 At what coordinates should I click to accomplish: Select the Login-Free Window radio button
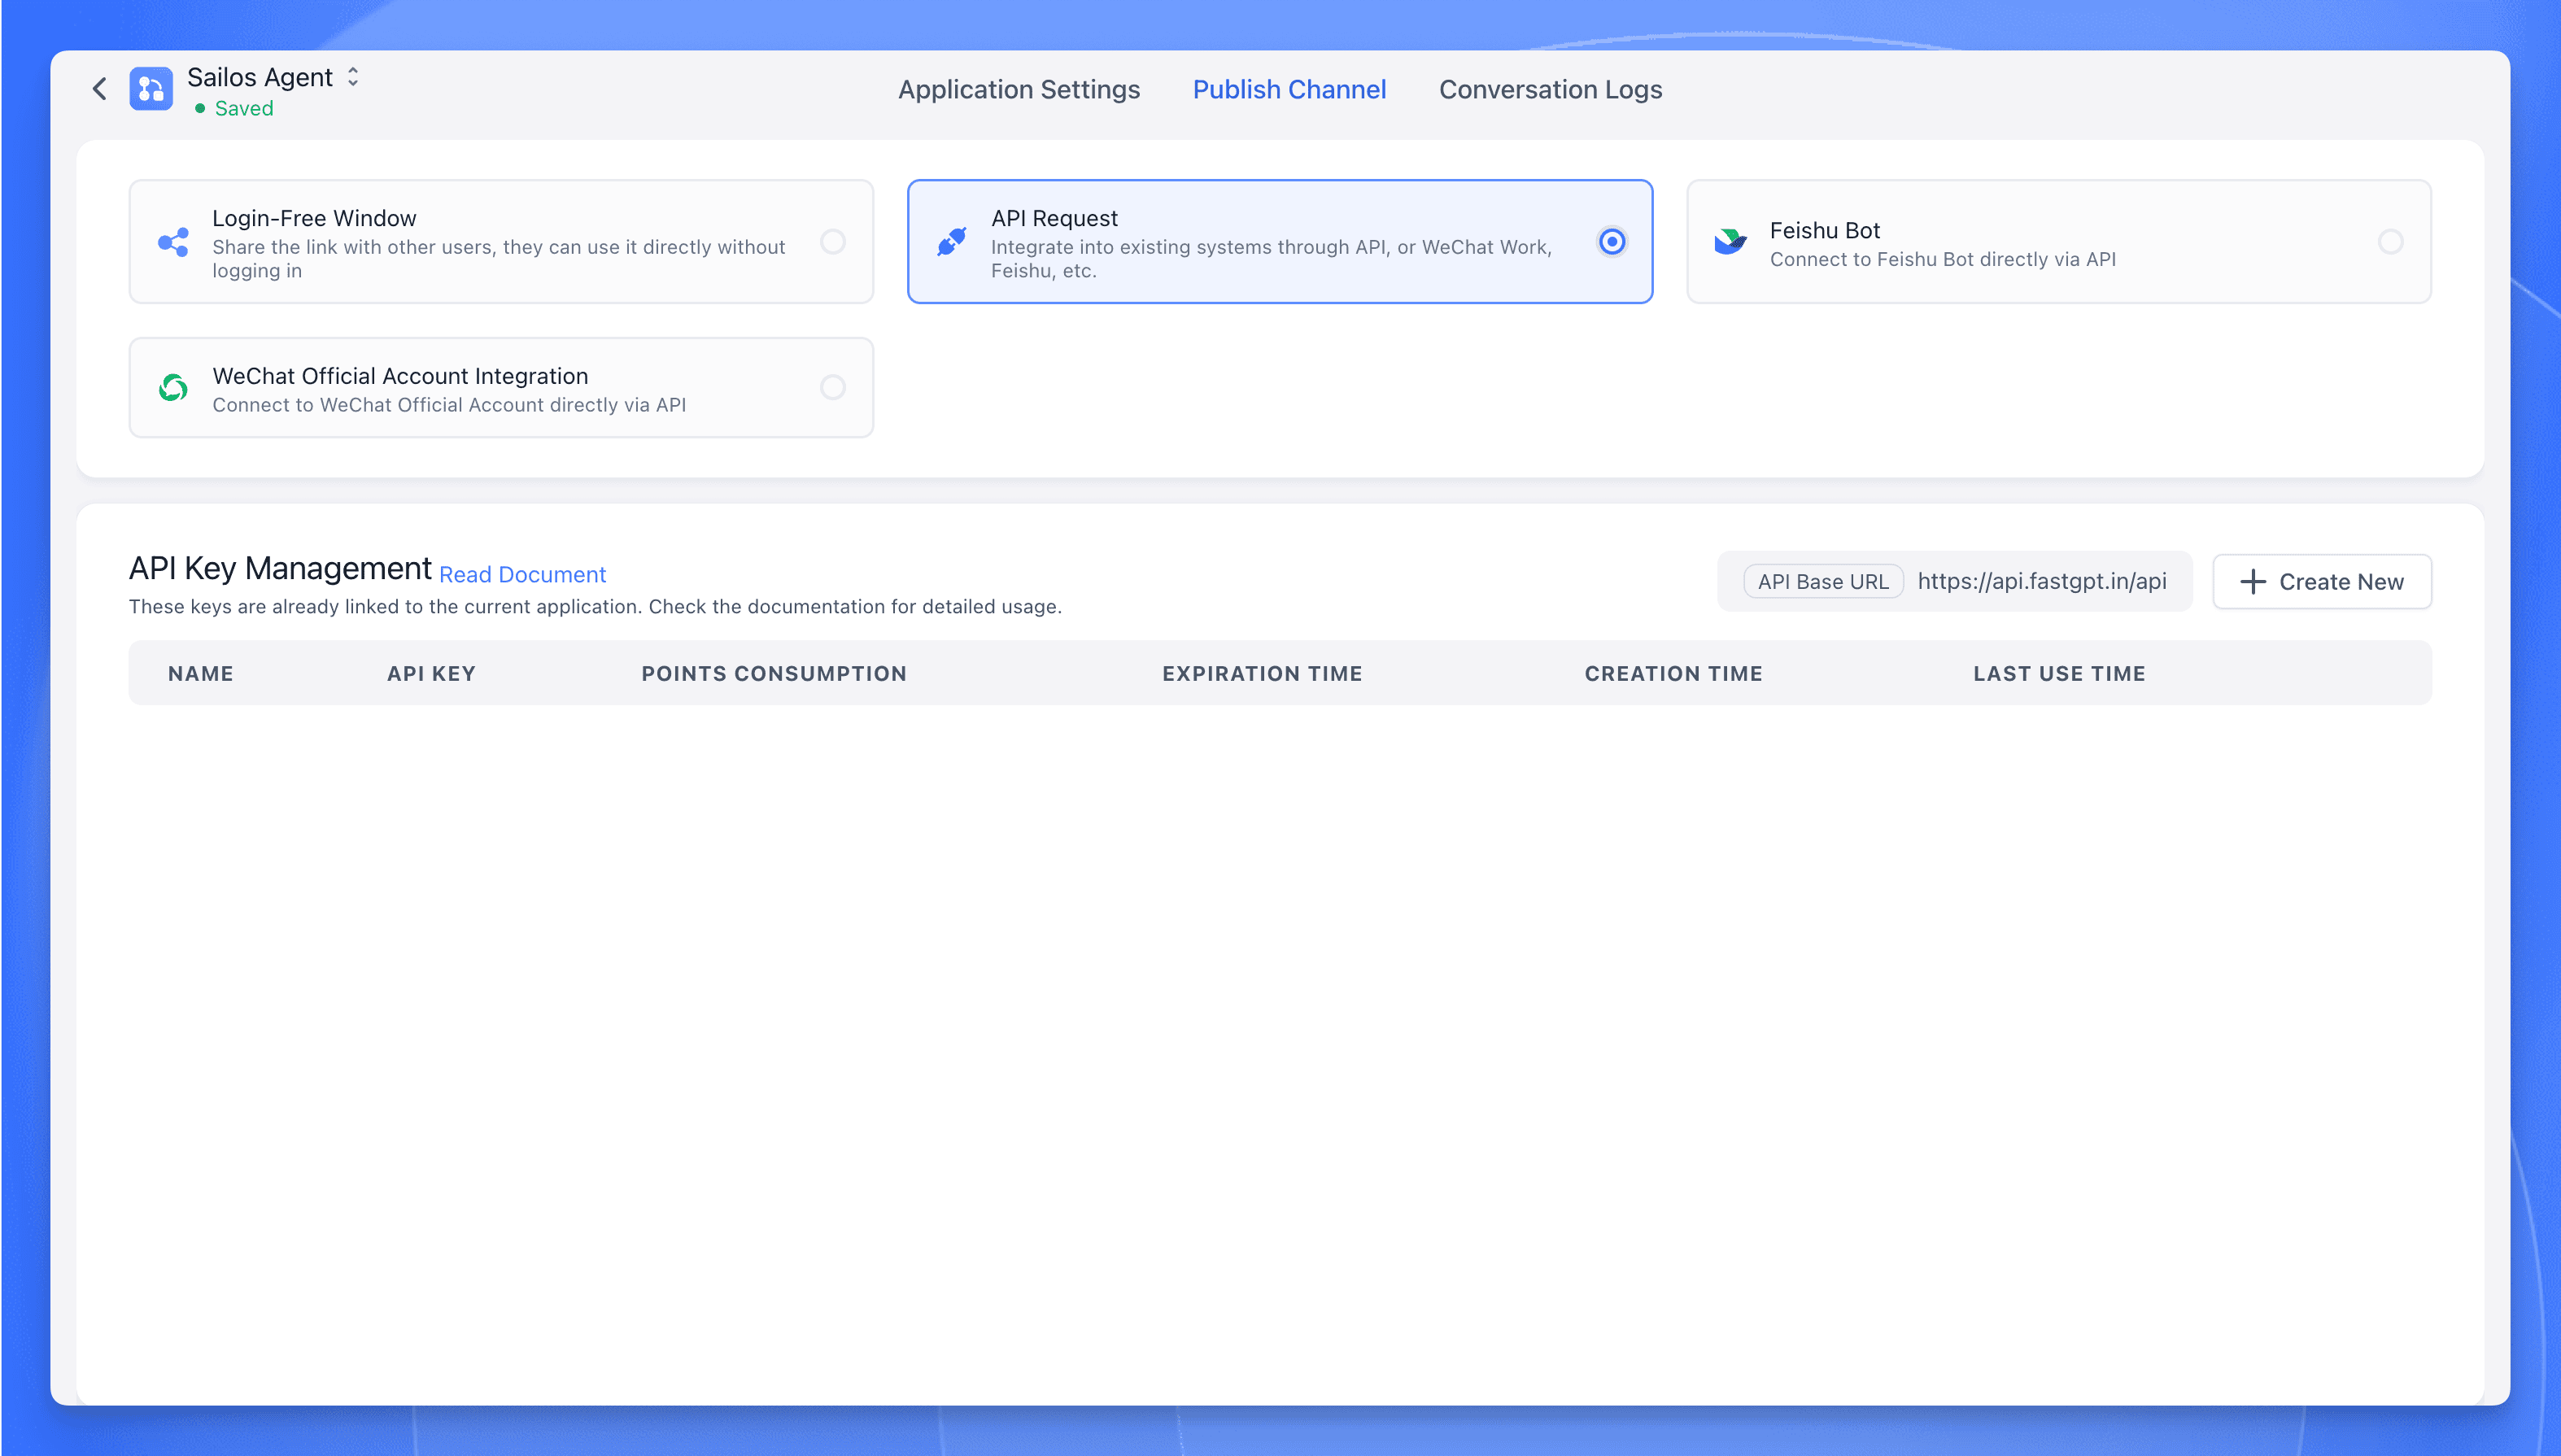pyautogui.click(x=833, y=241)
